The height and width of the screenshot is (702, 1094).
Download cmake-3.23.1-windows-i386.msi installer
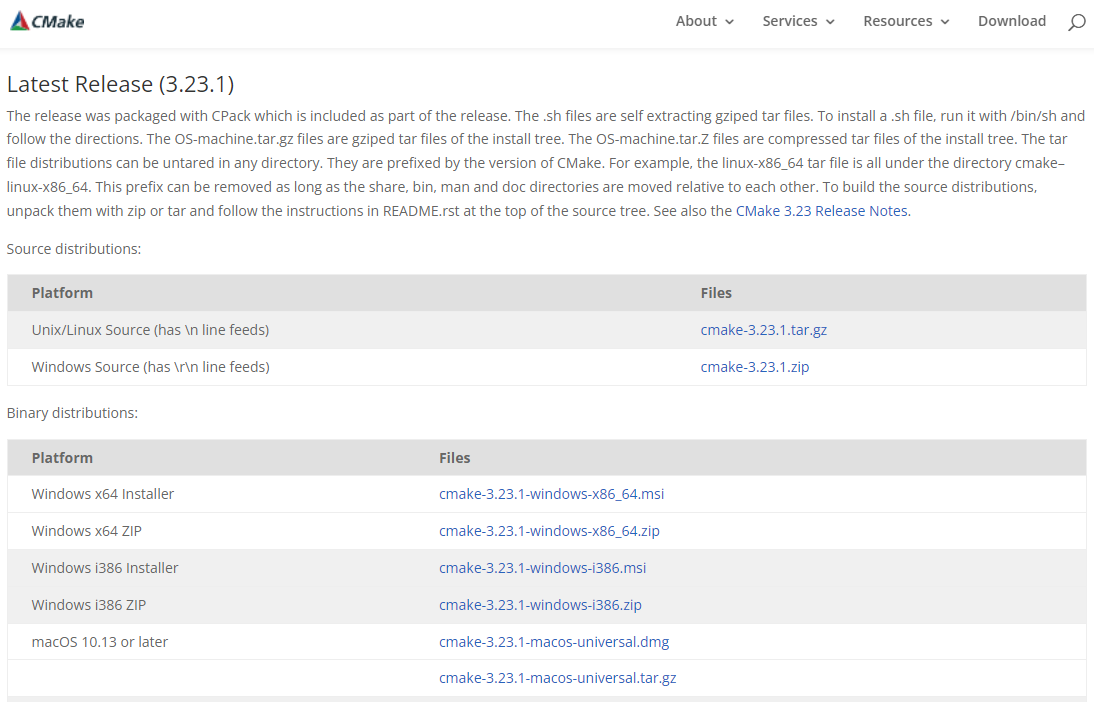[x=542, y=568]
